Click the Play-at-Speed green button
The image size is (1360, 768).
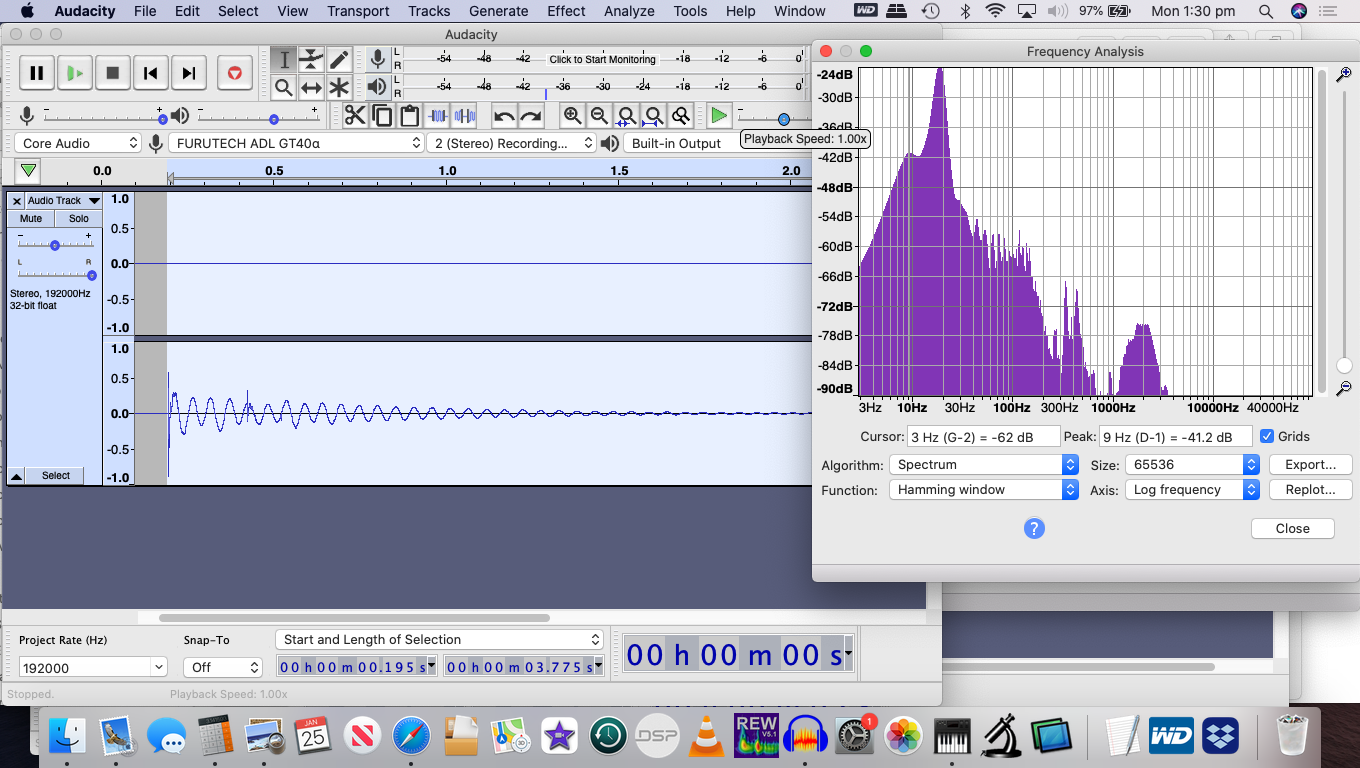tap(719, 116)
